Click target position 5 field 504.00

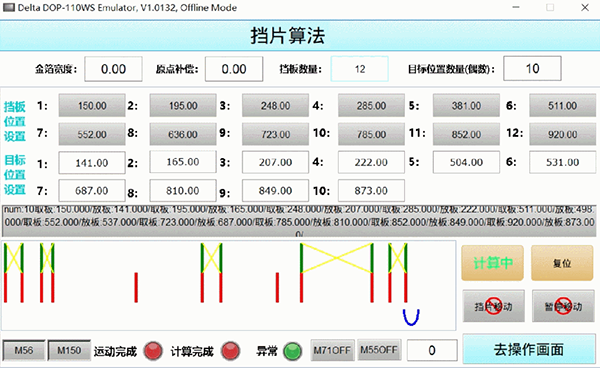(466, 162)
